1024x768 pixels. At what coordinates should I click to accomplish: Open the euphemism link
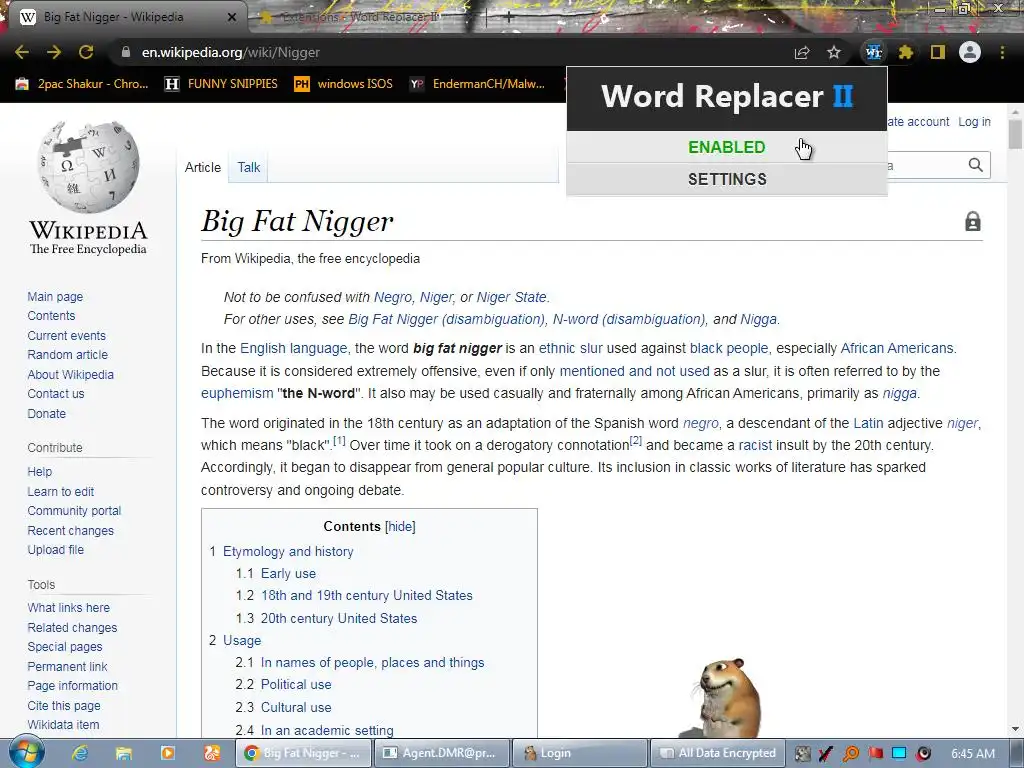237,393
